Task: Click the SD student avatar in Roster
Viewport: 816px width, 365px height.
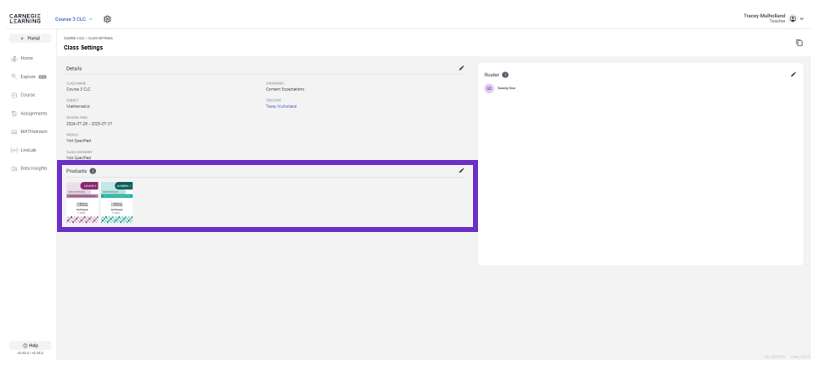Action: (x=489, y=89)
